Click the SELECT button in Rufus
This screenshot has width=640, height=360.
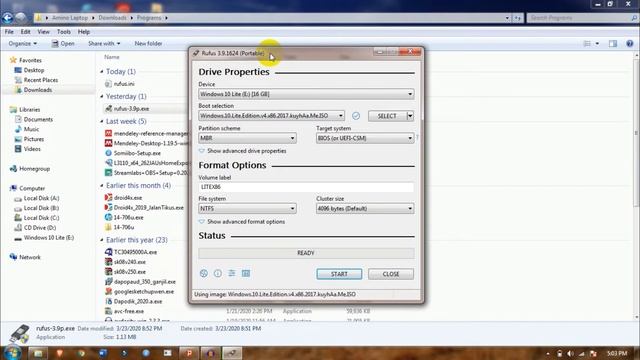click(x=387, y=116)
